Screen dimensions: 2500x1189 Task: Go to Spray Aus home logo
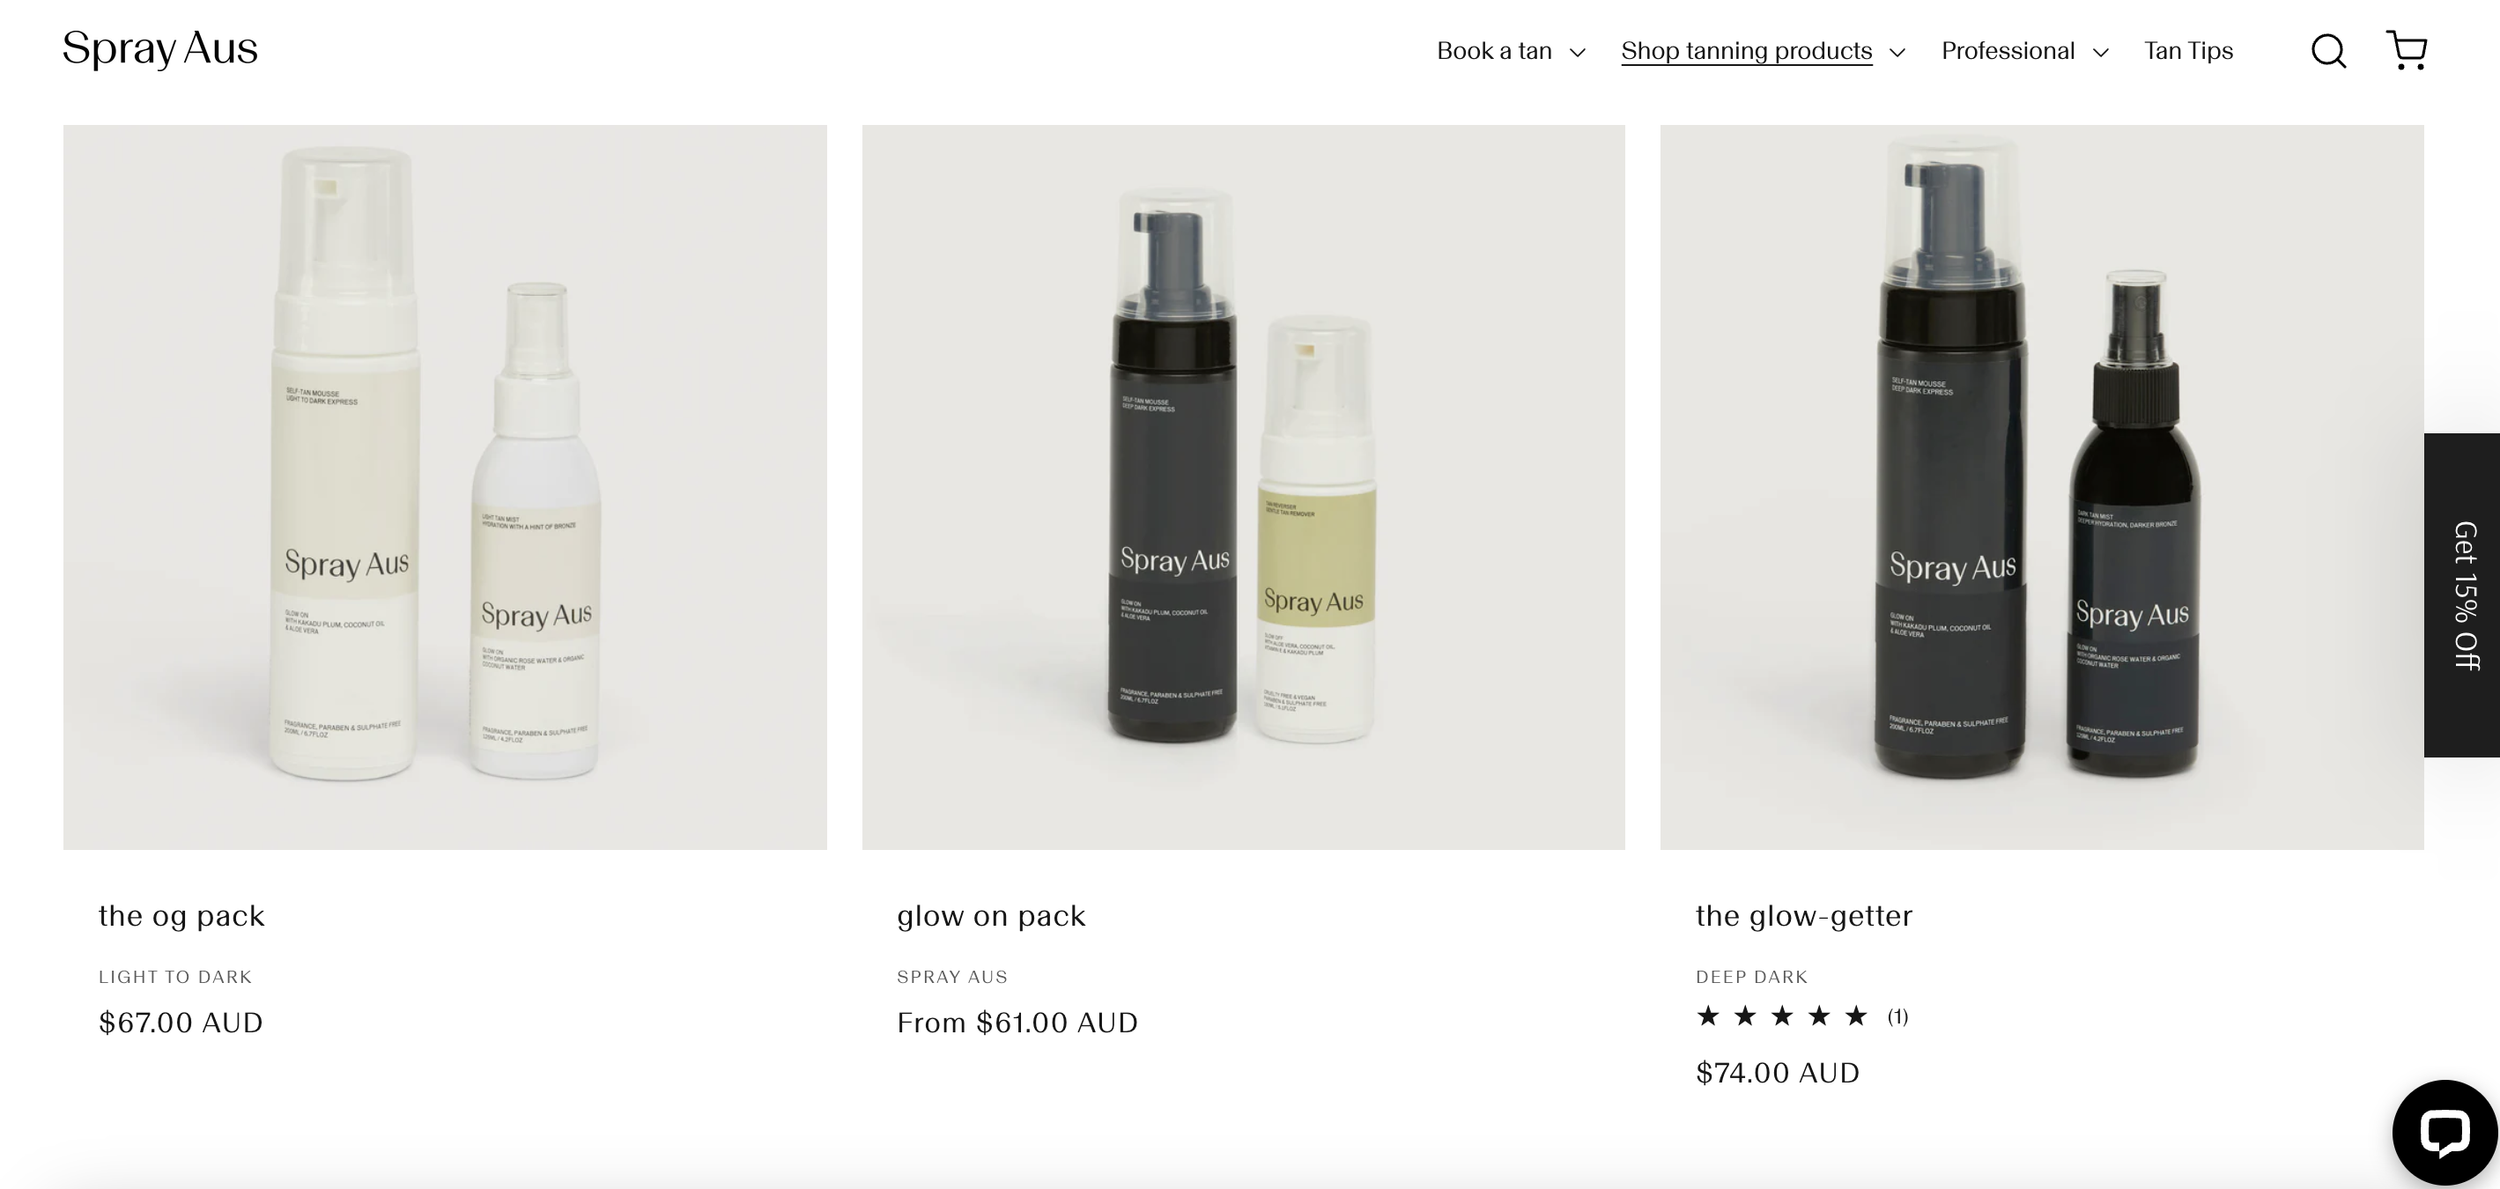160,49
